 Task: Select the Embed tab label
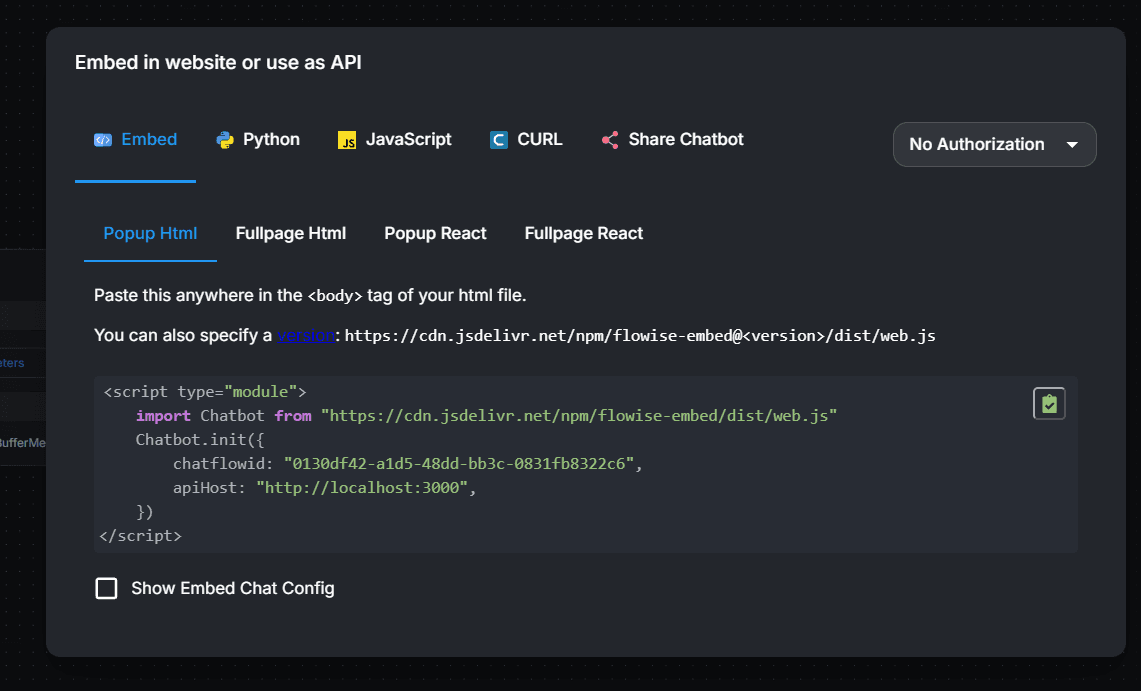[x=149, y=139]
